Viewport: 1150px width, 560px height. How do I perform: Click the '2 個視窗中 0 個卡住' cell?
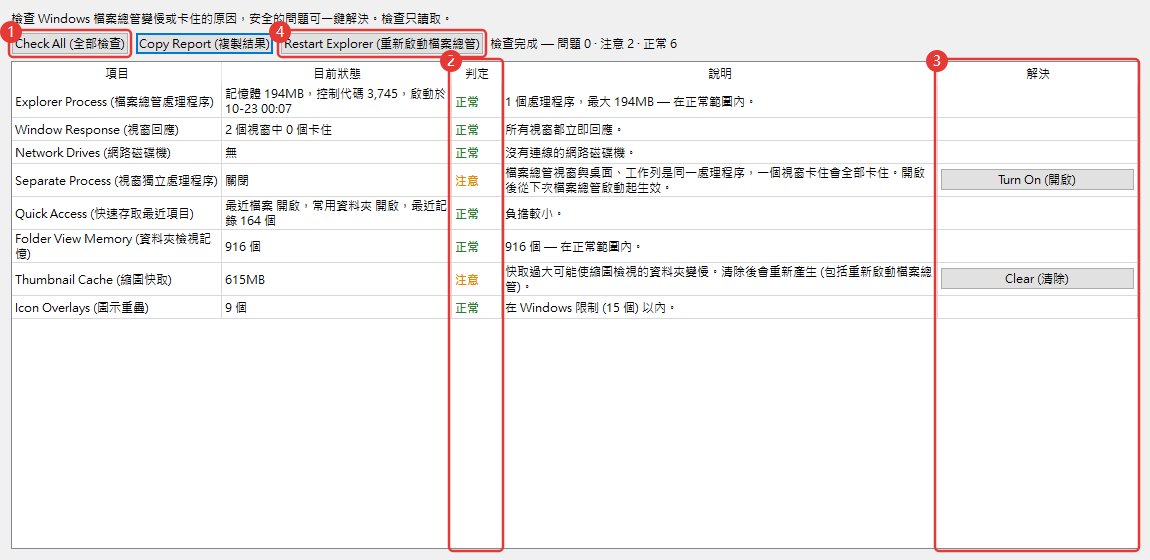(x=337, y=130)
